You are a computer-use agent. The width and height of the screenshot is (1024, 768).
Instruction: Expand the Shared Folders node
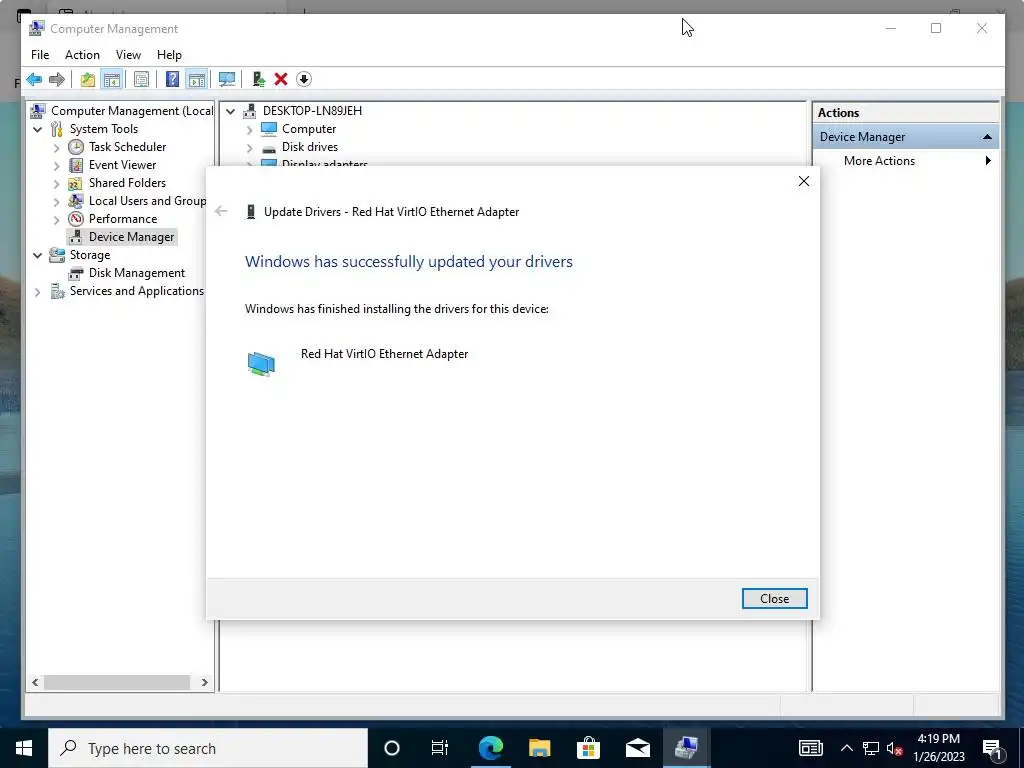tap(57, 184)
